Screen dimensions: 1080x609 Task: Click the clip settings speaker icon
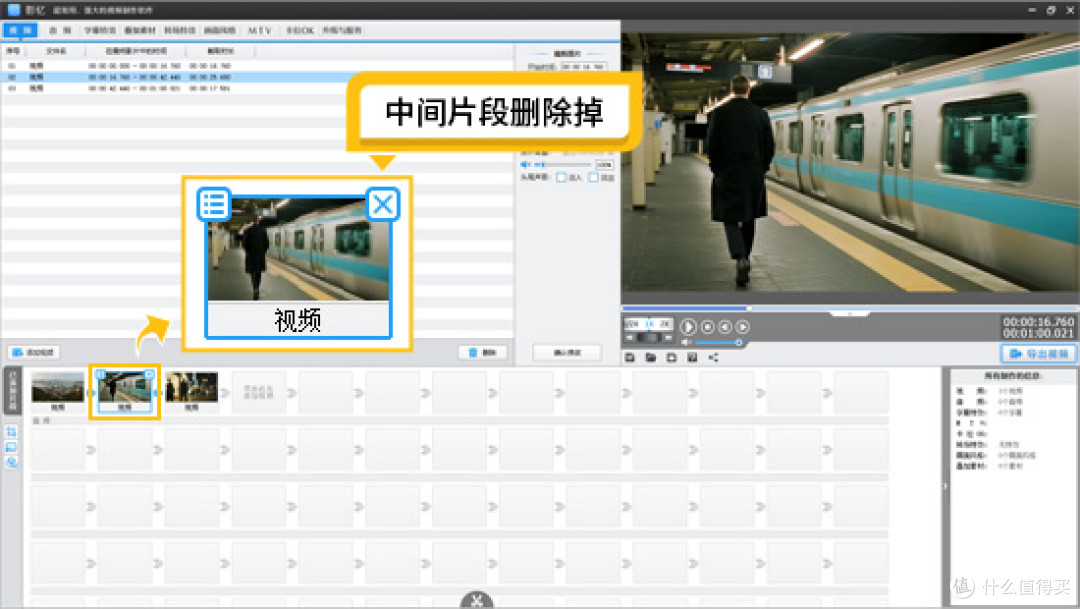point(526,165)
